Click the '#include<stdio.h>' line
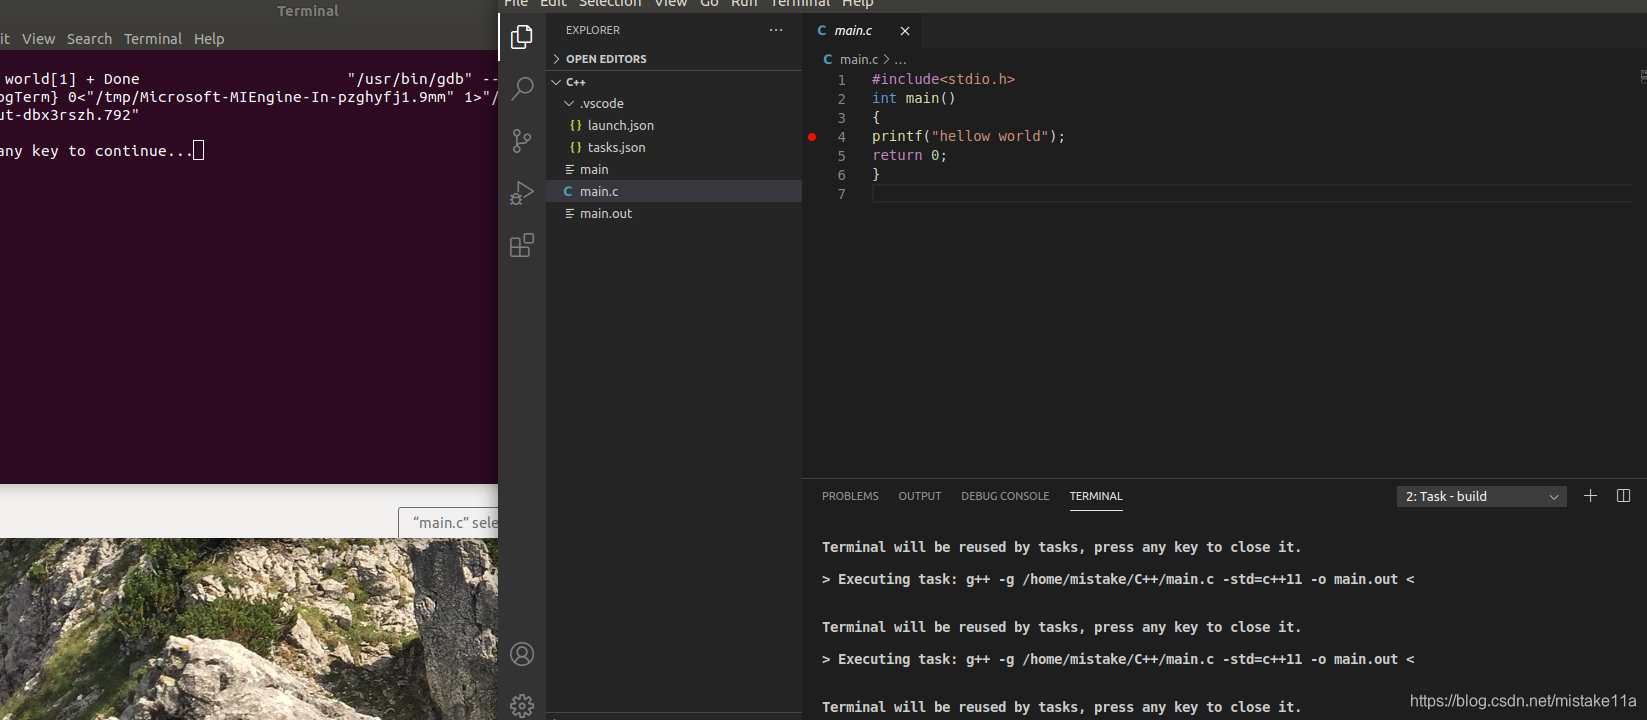 tap(943, 79)
